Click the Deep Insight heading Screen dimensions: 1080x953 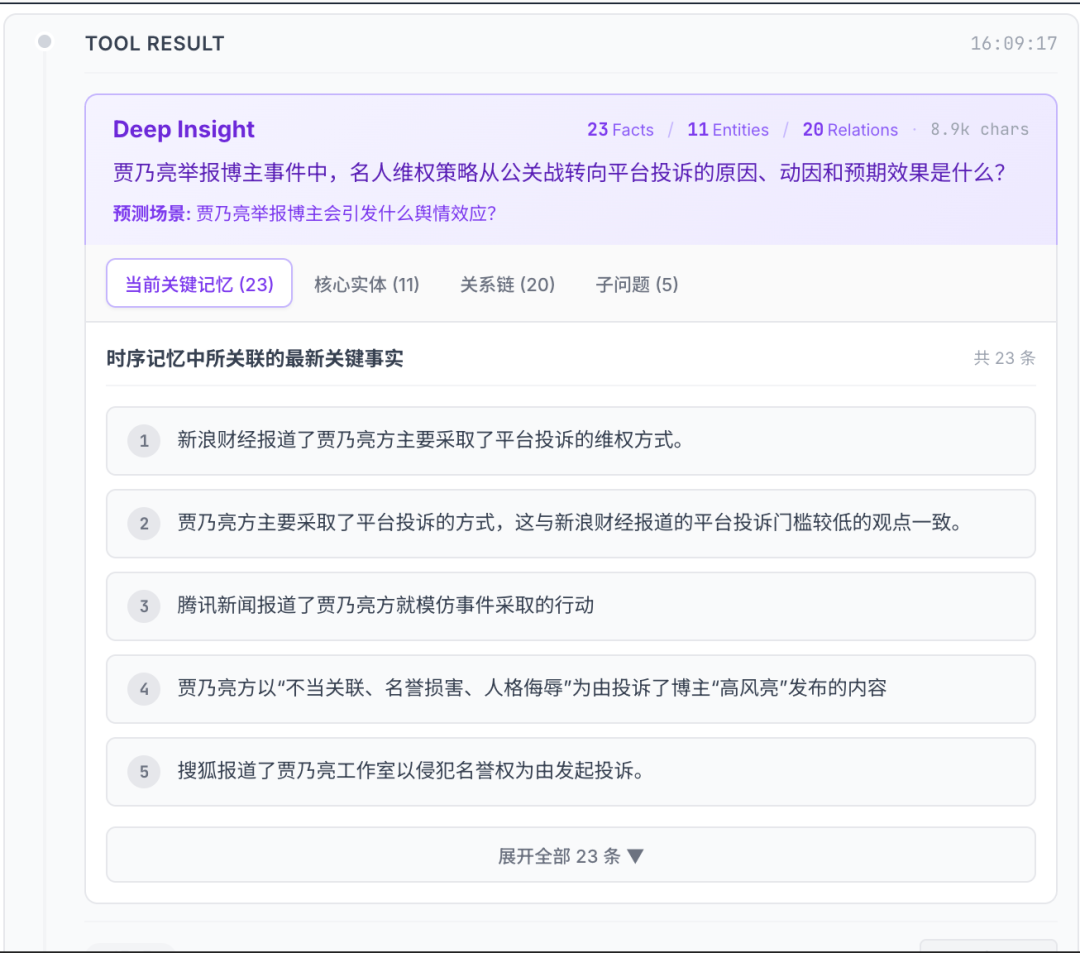click(184, 130)
